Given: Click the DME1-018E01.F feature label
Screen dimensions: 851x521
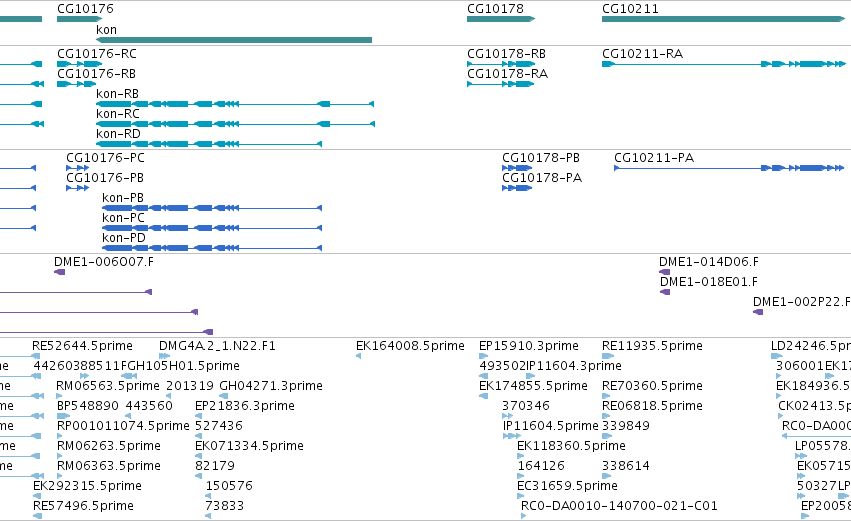Looking at the screenshot, I should [x=709, y=282].
